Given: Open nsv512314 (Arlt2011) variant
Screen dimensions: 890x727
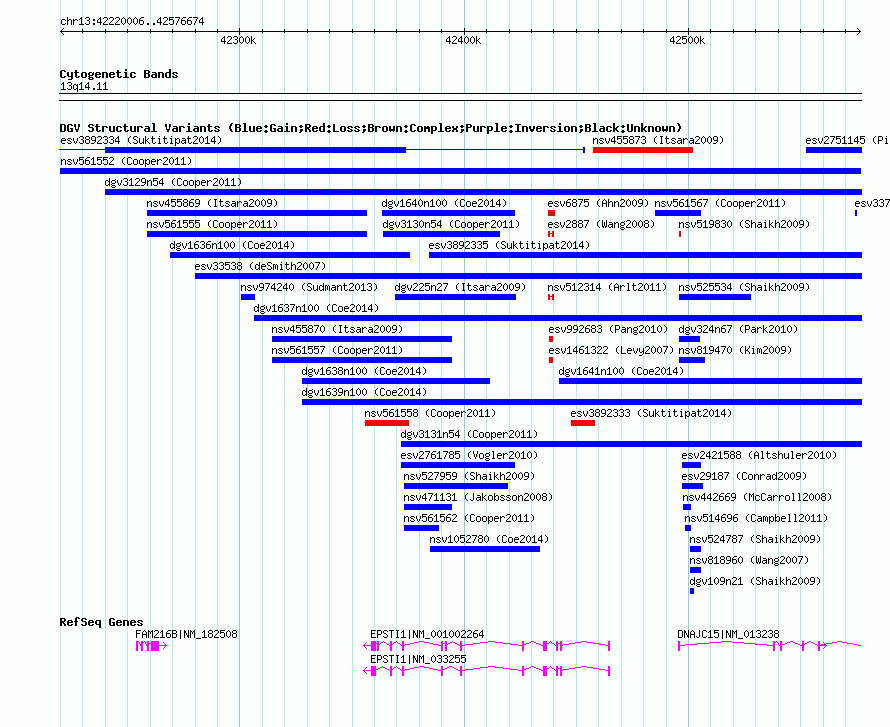Looking at the screenshot, I should (x=607, y=287).
